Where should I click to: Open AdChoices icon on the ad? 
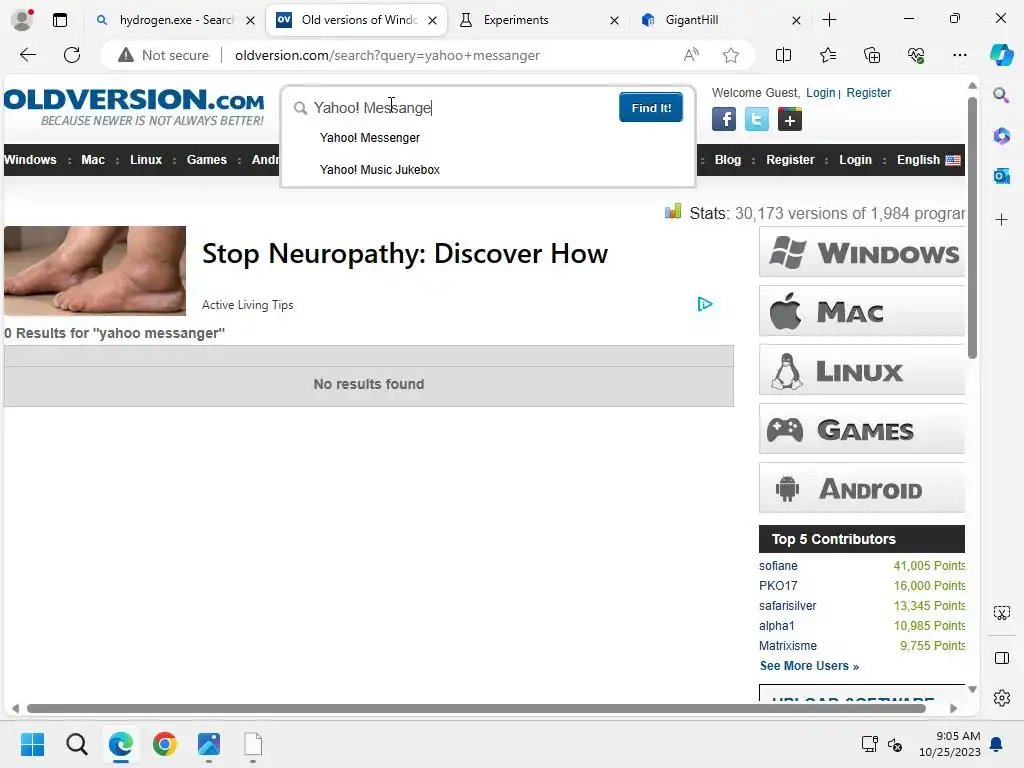(x=705, y=304)
